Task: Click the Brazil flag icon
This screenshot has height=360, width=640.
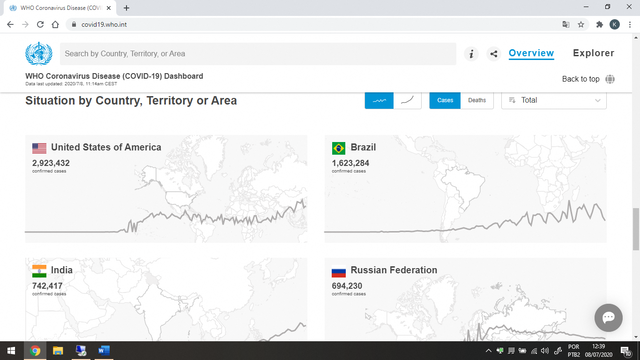Action: [338, 148]
